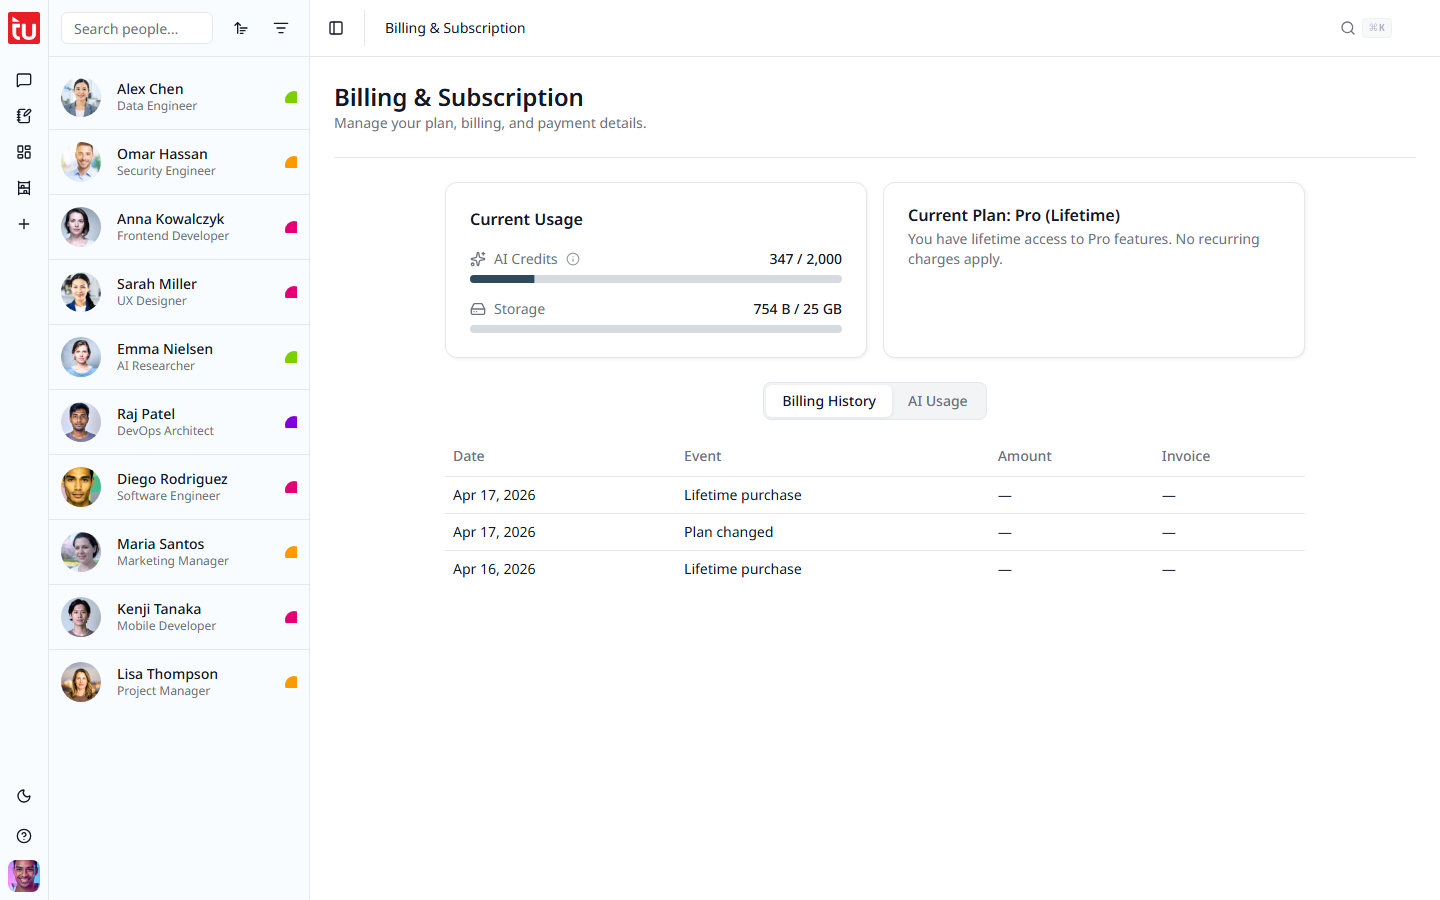Open help via the question mark icon

click(24, 836)
